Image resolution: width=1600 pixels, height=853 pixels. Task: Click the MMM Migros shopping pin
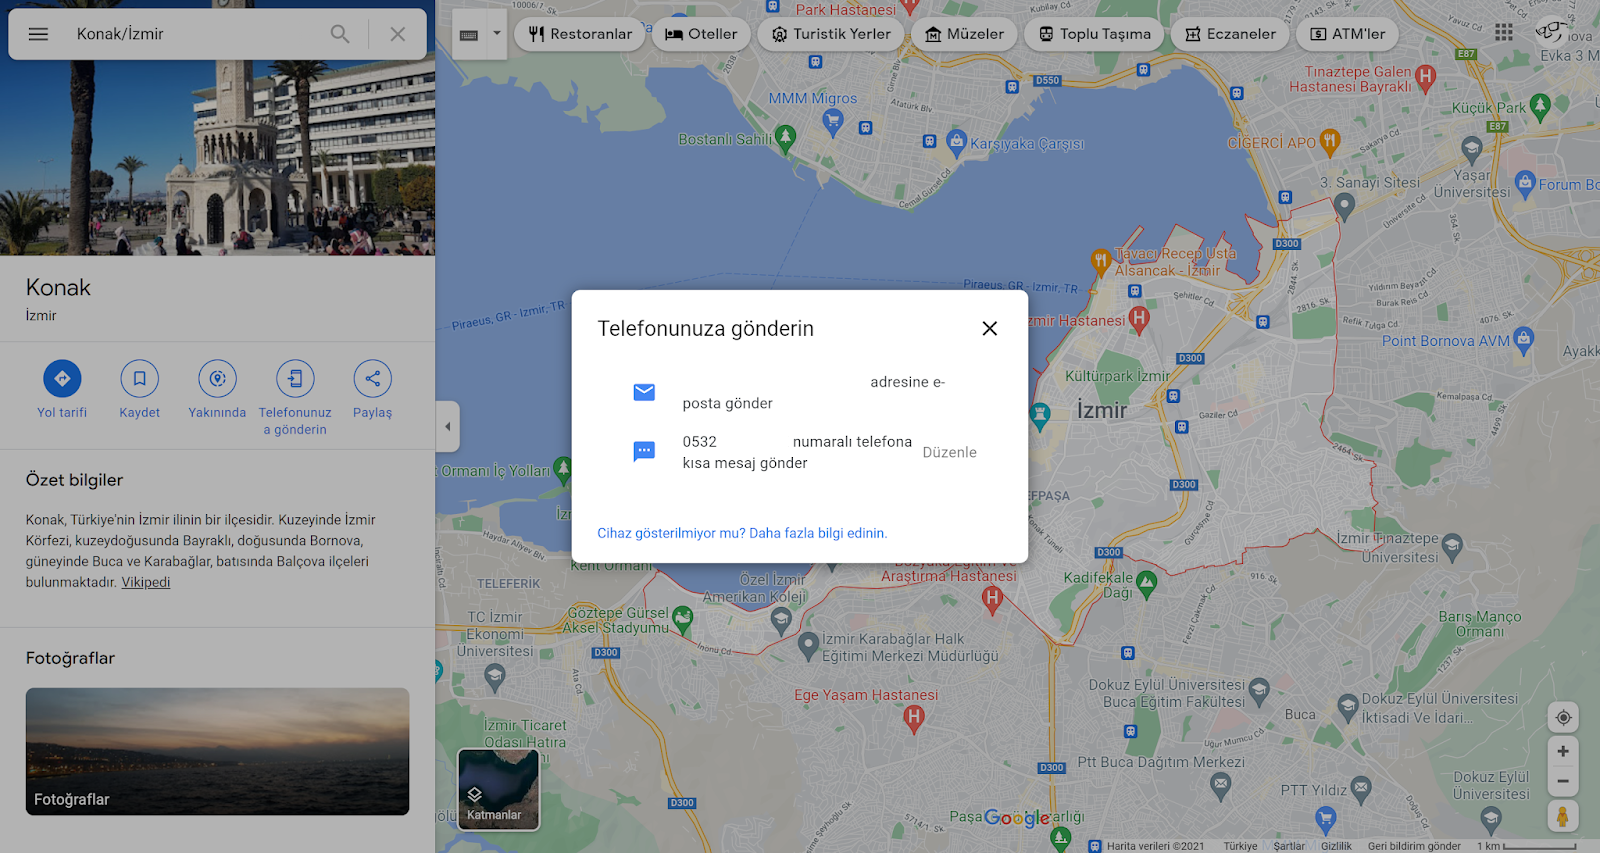(832, 122)
